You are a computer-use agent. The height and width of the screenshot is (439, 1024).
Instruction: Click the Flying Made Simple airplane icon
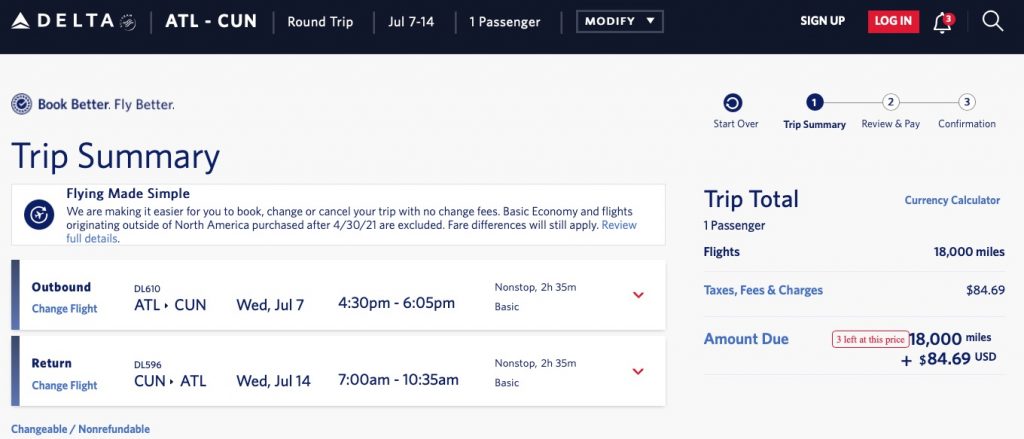(39, 214)
